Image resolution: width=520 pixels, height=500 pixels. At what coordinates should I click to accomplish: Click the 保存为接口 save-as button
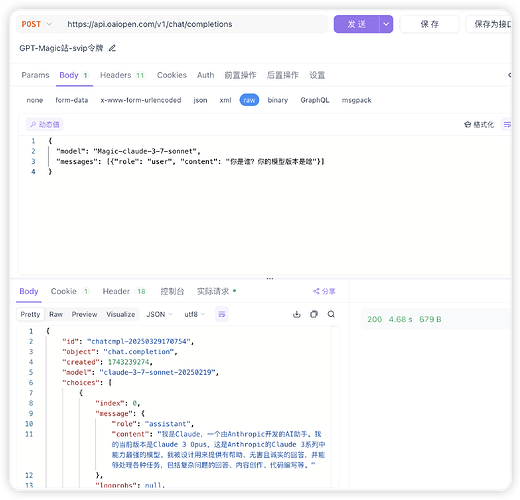[x=489, y=24]
